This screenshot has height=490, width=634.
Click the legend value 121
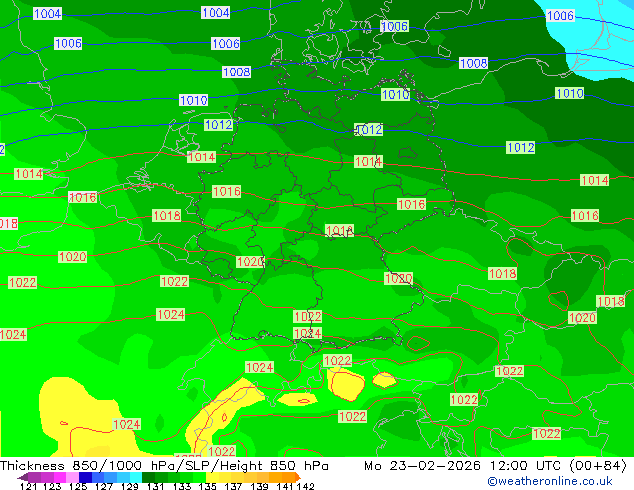(x=28, y=486)
